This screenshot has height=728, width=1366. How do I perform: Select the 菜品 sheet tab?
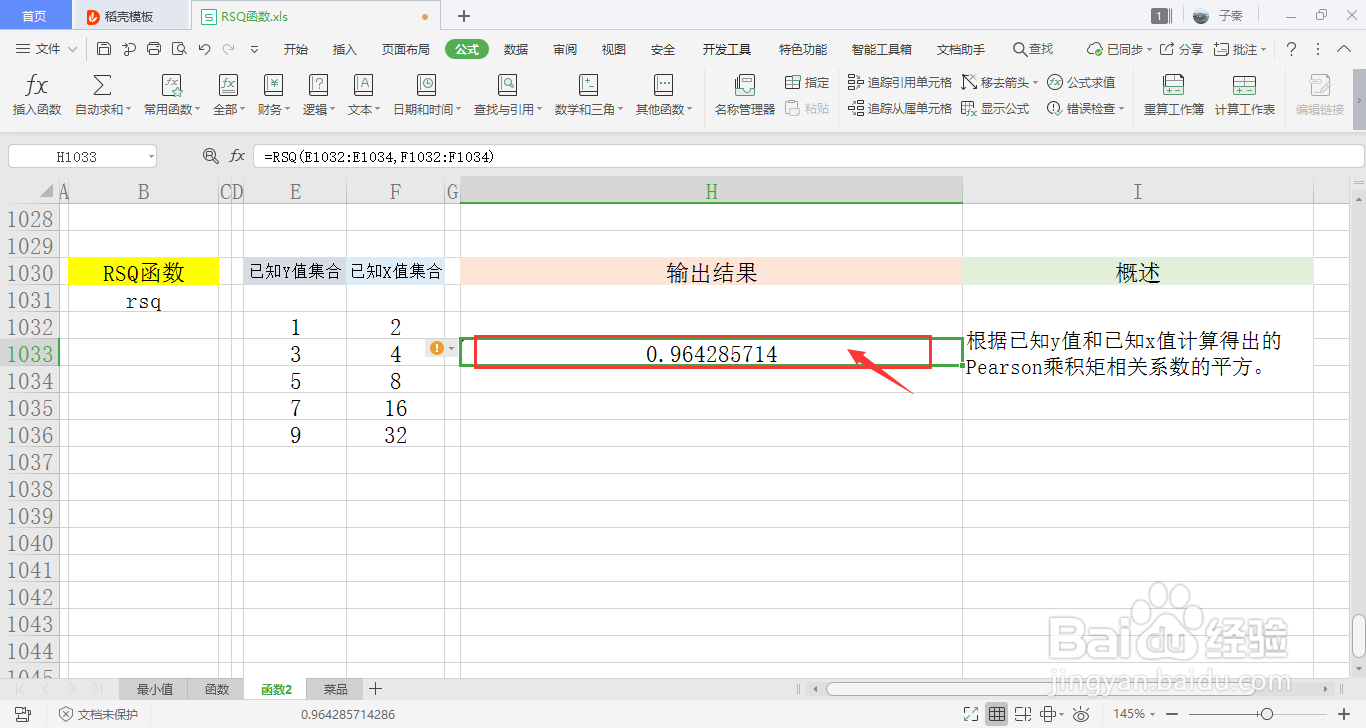click(335, 689)
